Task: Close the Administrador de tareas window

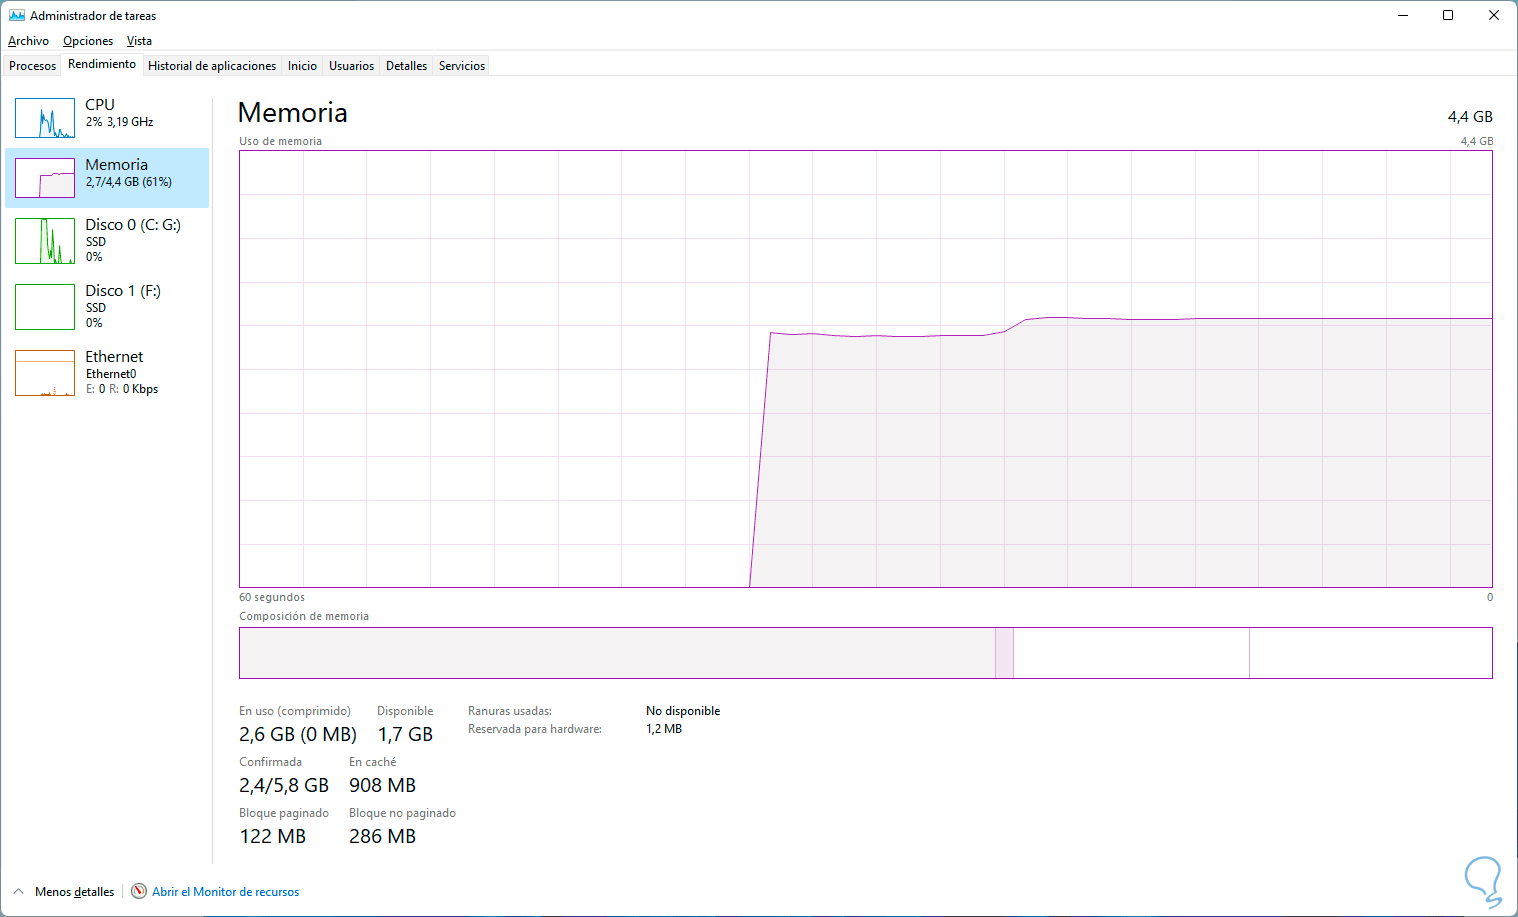Action: point(1494,16)
